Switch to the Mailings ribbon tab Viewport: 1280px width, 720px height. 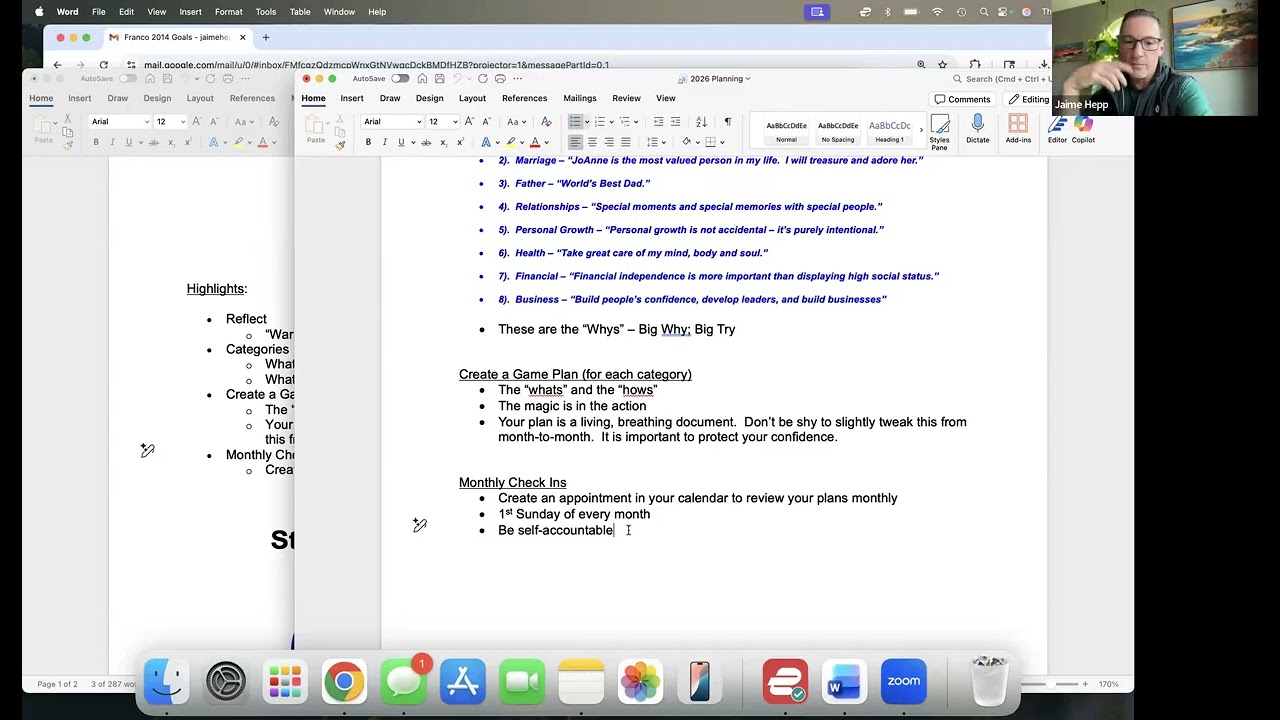pos(580,98)
